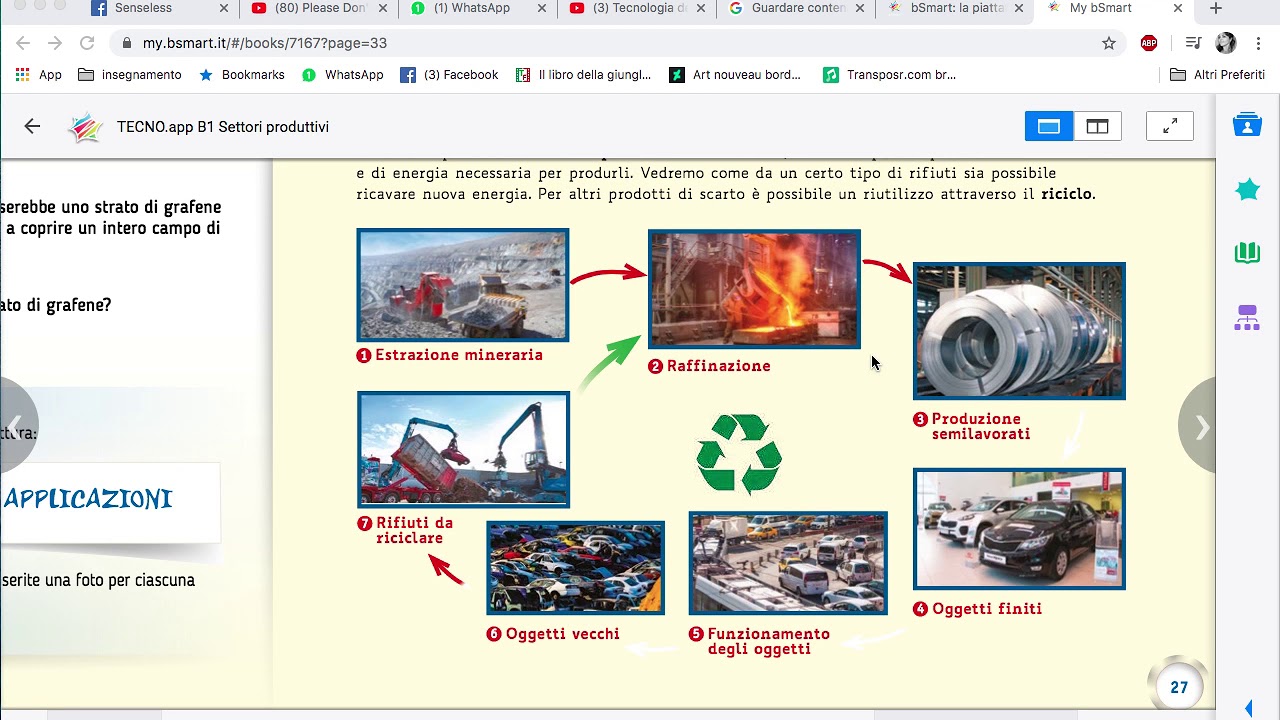The height and width of the screenshot is (720, 1280).
Task: Click the page number 27 badge
Action: coord(1179,687)
